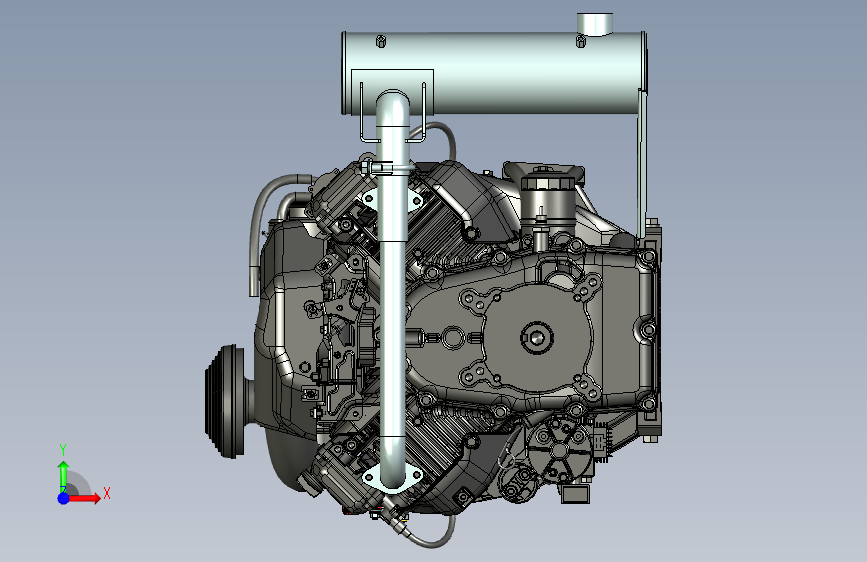Select the vertical exhaust pipe
The image size is (867, 562).
click(x=392, y=288)
